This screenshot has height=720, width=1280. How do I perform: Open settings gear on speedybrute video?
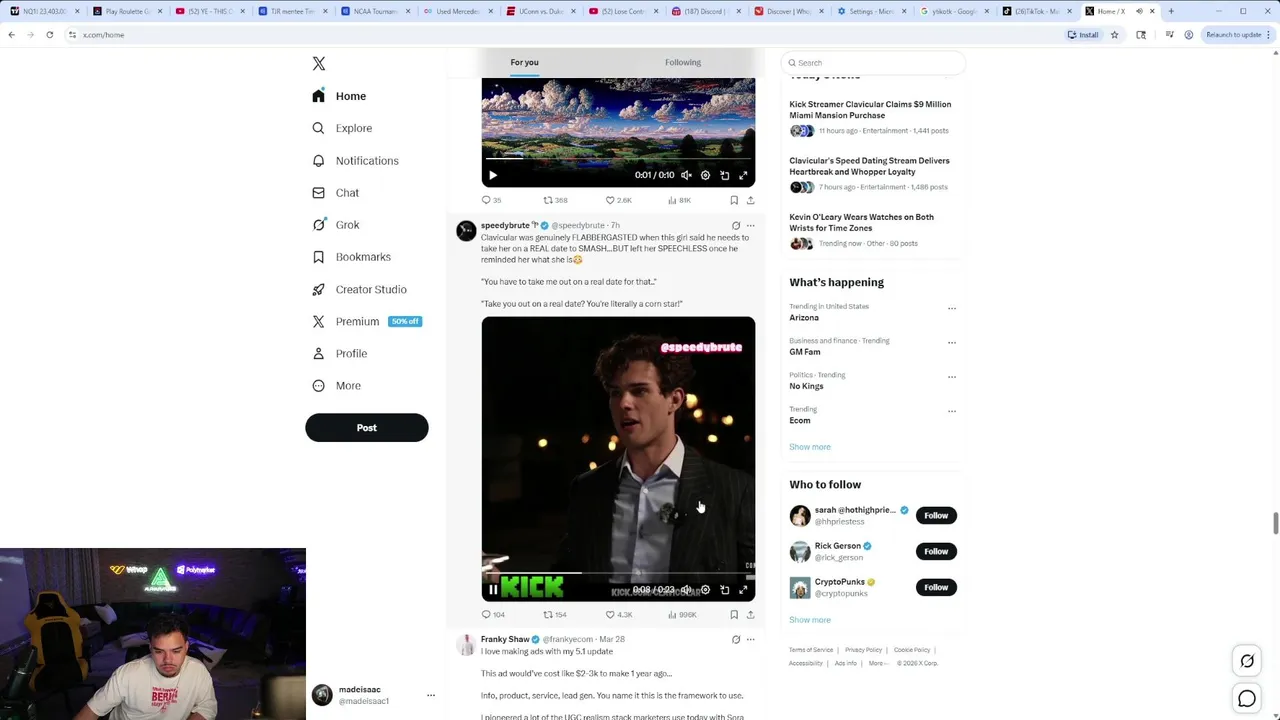click(x=705, y=590)
